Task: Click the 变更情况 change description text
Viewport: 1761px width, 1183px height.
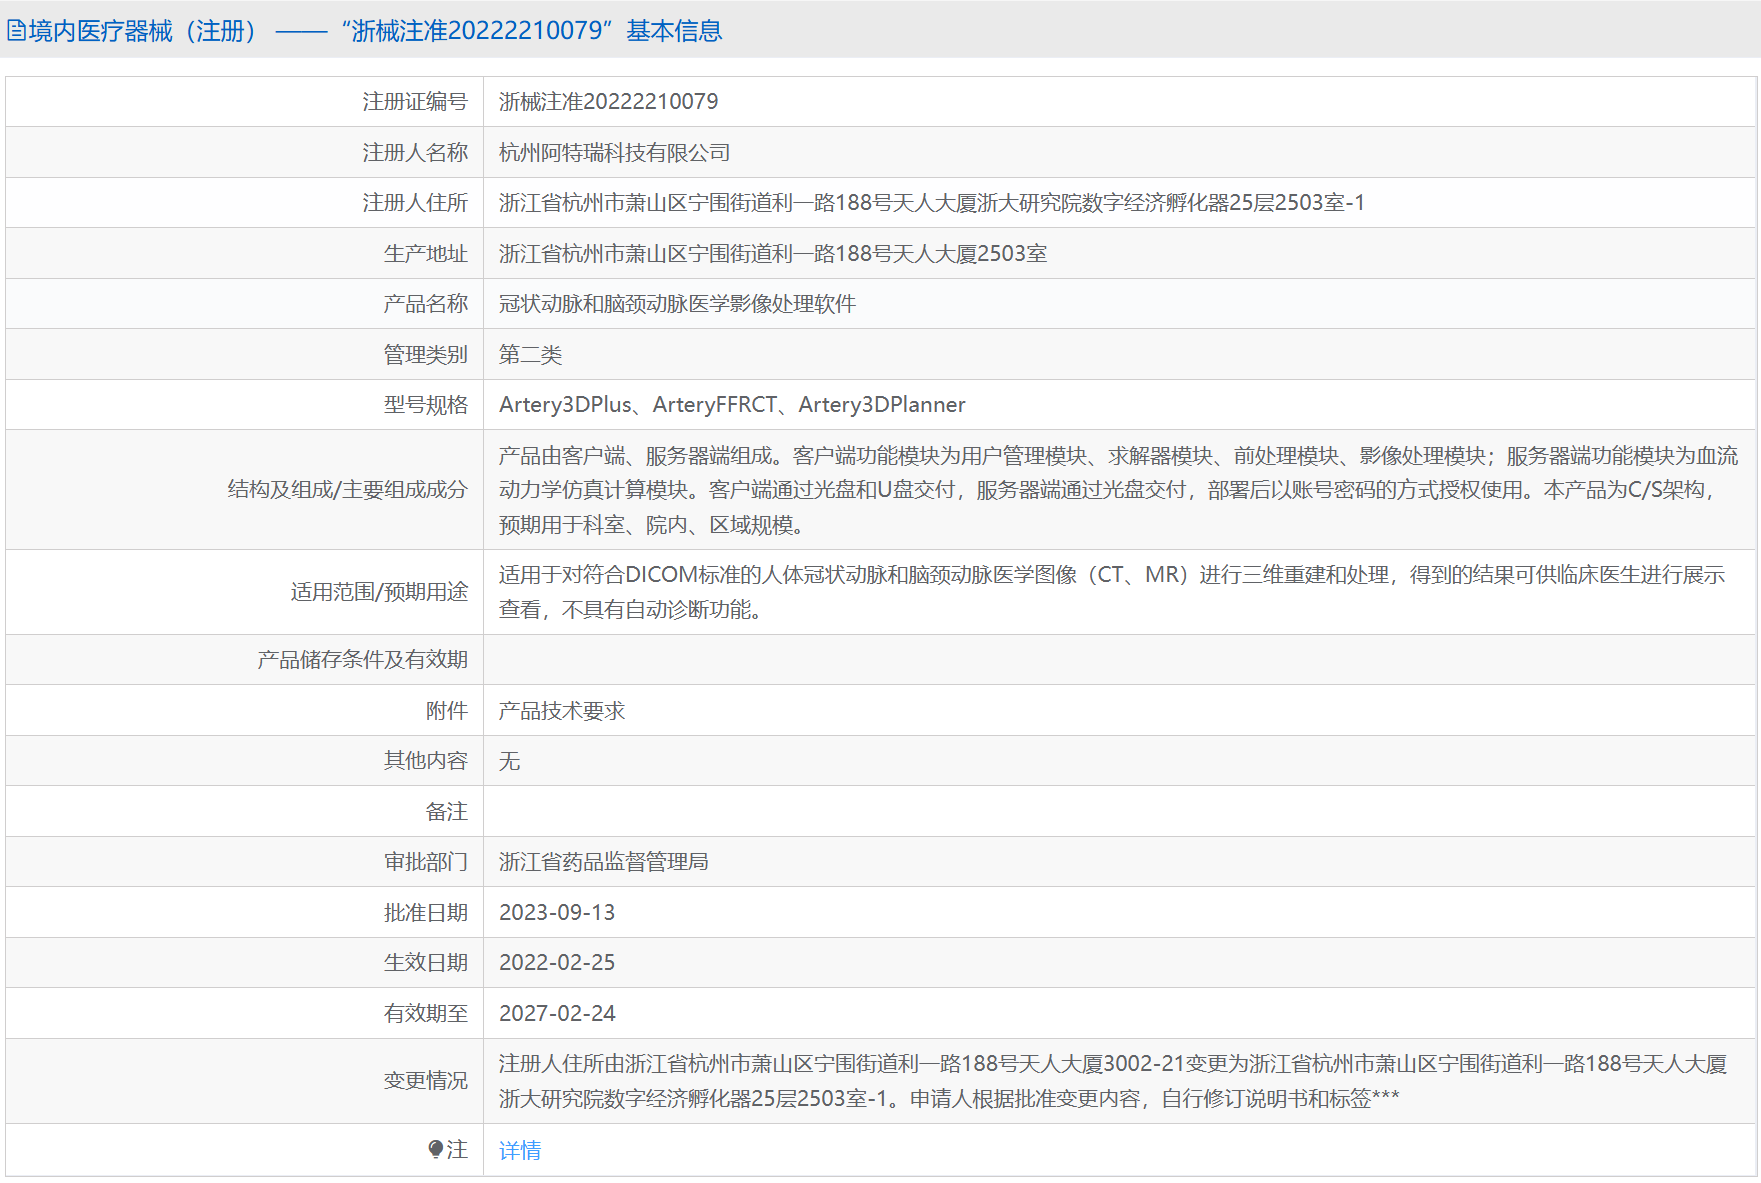Action: coord(1112,1081)
